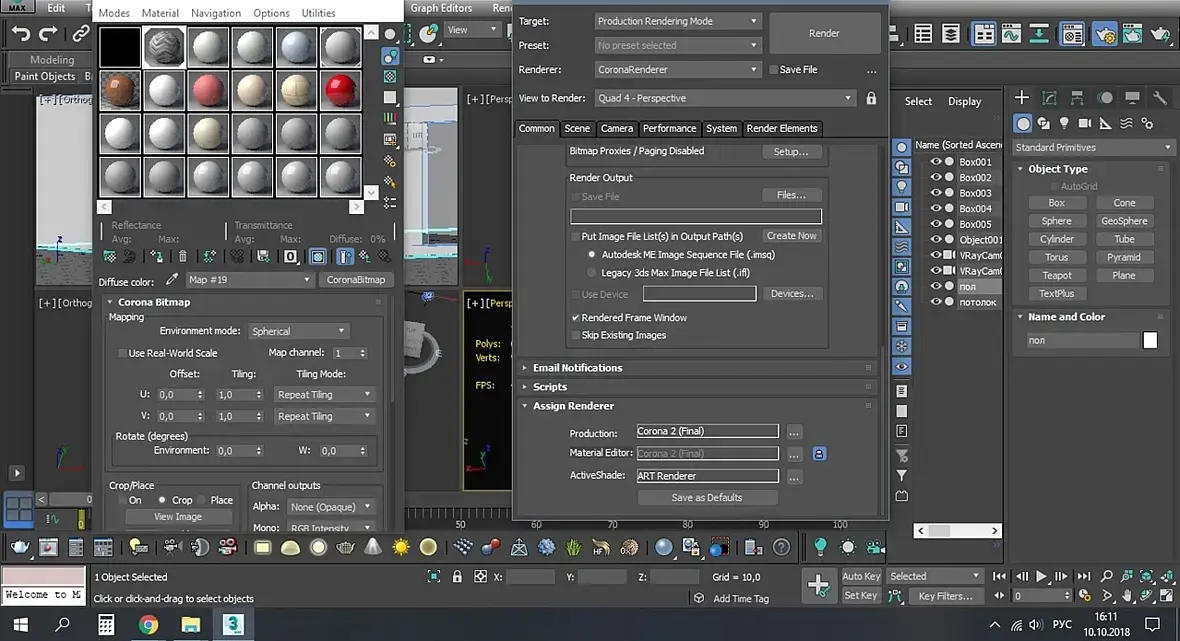Switch to the Performance tab
The width and height of the screenshot is (1180, 641).
click(669, 128)
